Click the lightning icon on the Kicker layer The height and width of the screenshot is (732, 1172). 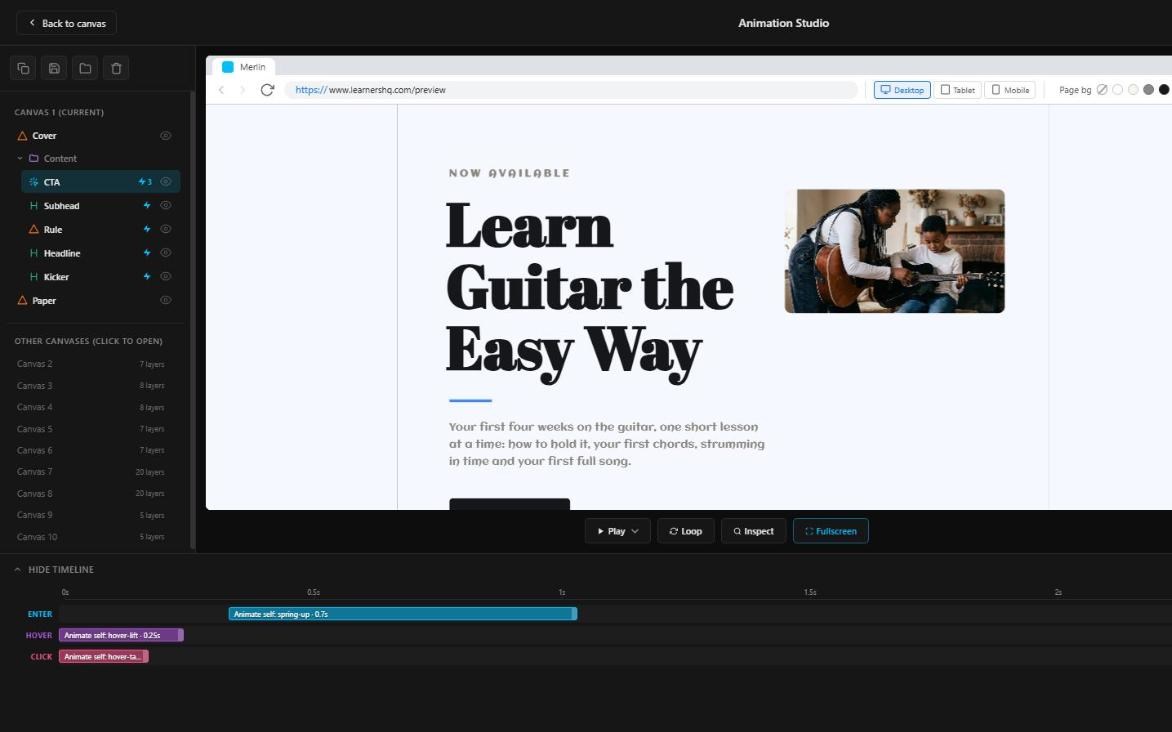(x=146, y=277)
